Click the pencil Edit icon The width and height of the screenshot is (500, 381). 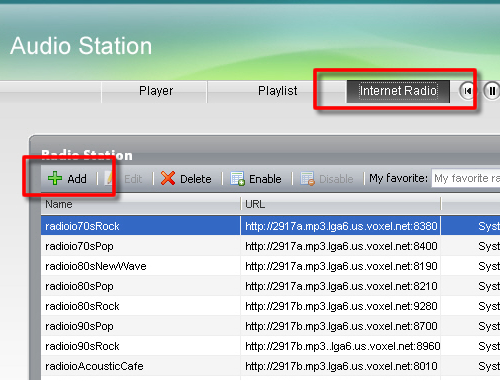tap(109, 178)
